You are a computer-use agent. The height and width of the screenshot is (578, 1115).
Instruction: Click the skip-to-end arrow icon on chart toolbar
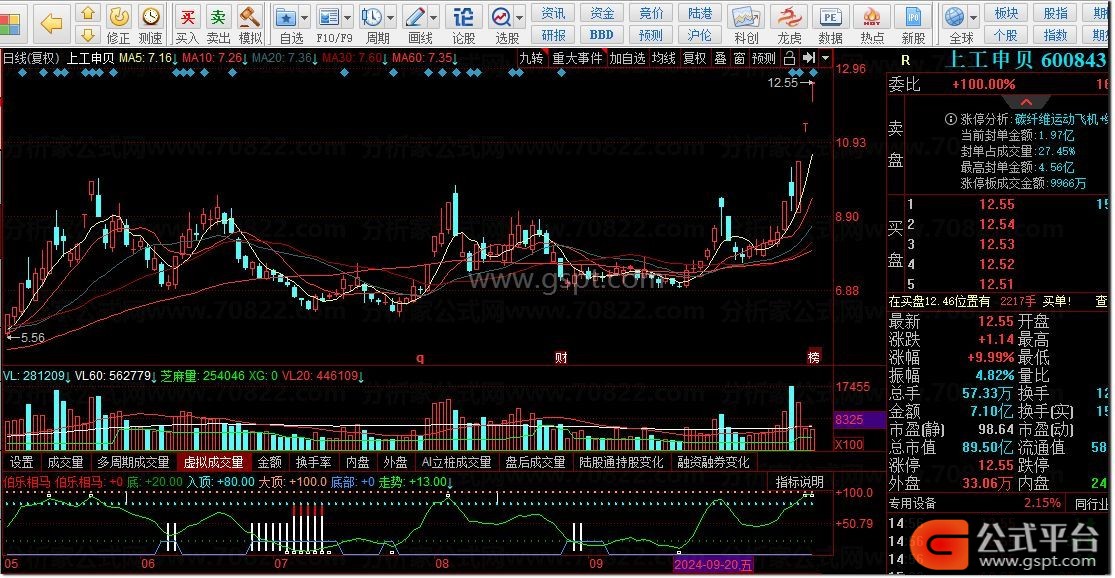[x=809, y=58]
